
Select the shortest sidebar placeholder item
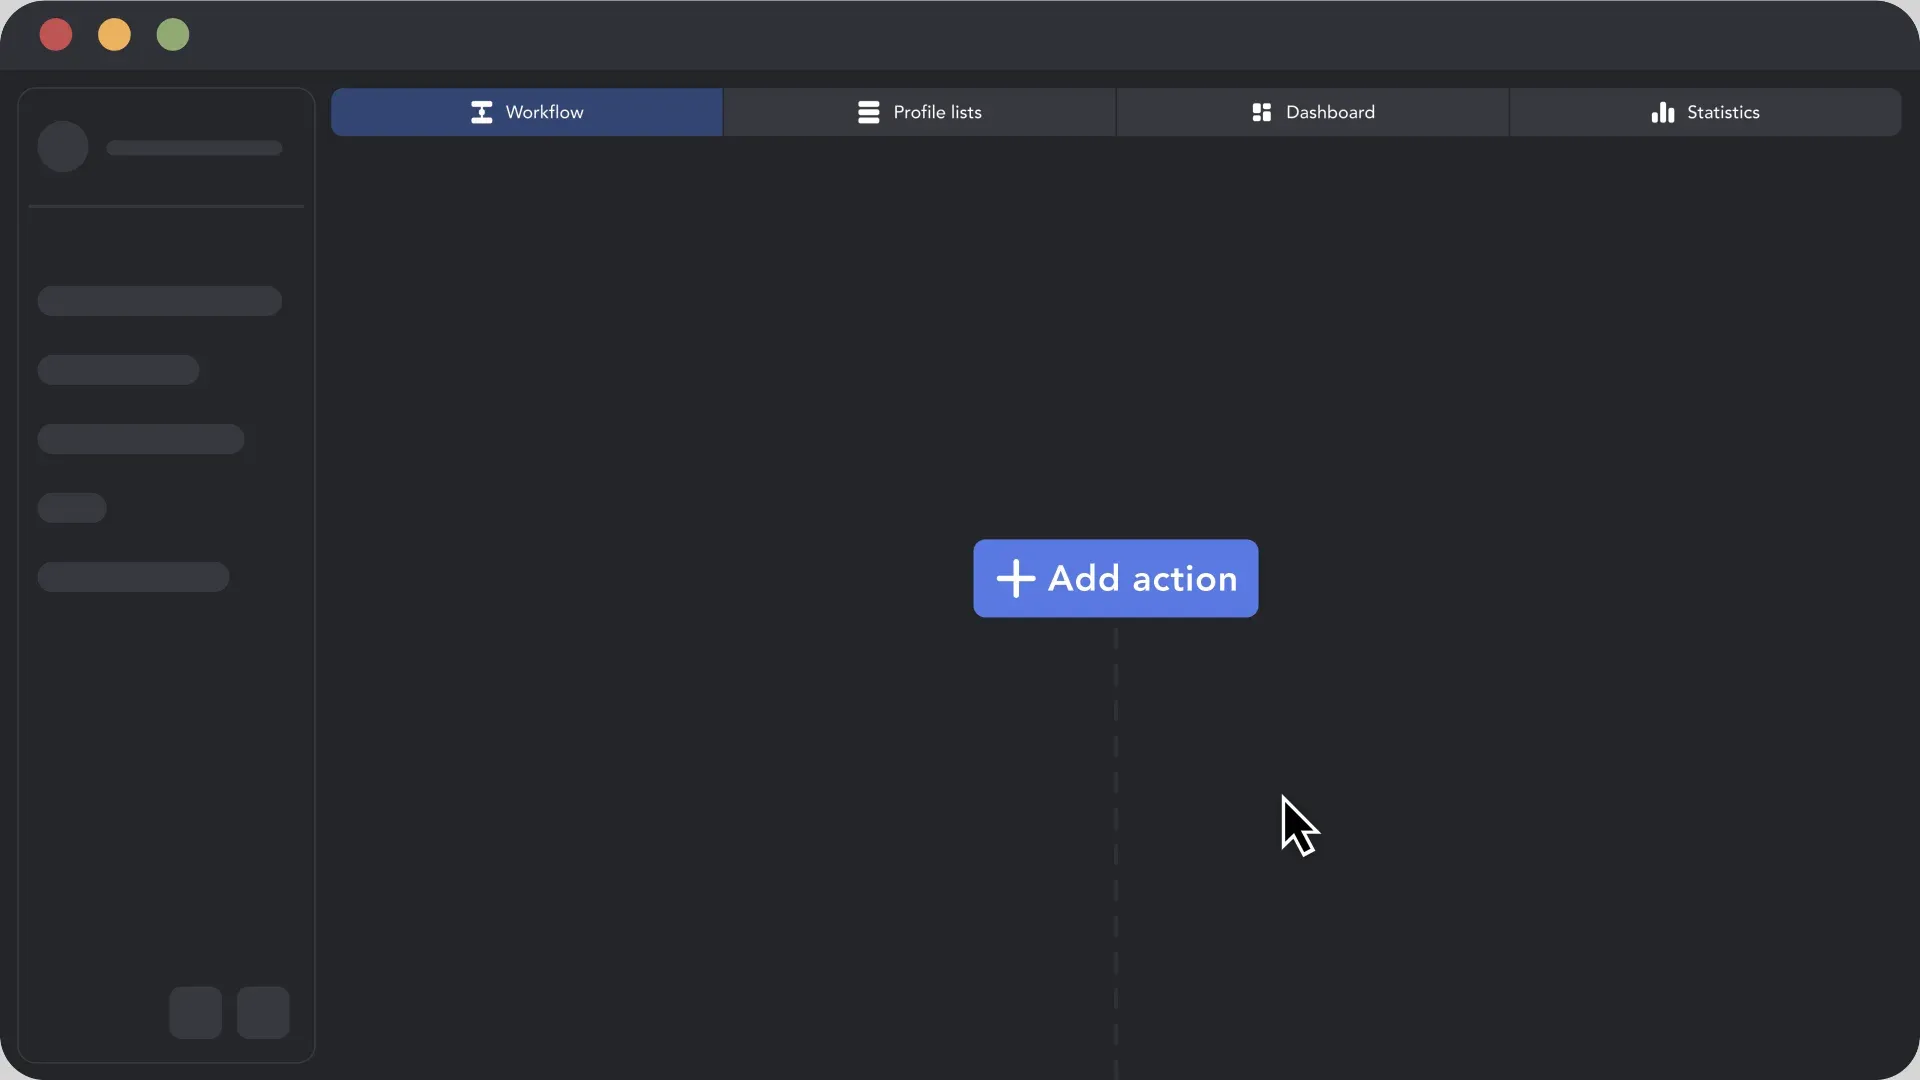tap(72, 508)
